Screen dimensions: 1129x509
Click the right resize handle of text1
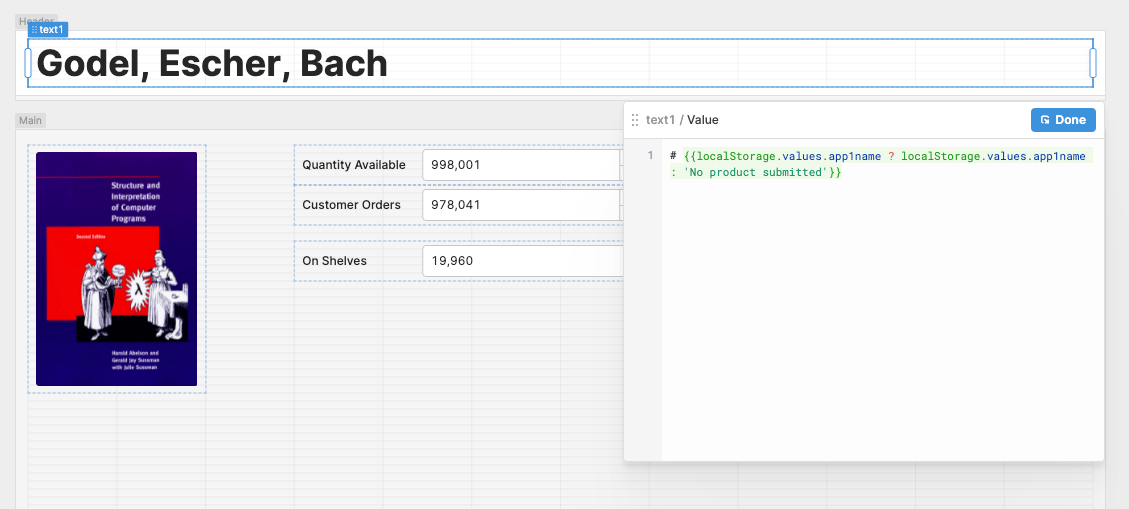[x=1092, y=63]
